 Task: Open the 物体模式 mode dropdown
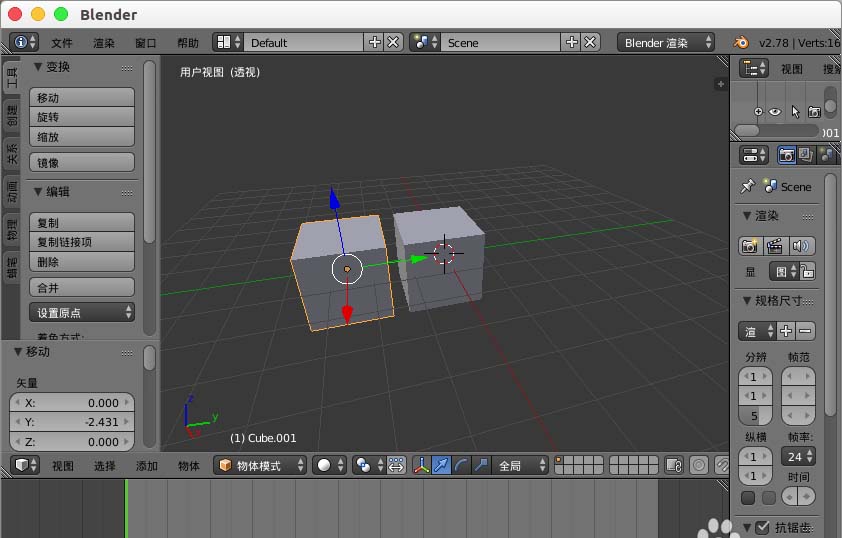(x=260, y=465)
